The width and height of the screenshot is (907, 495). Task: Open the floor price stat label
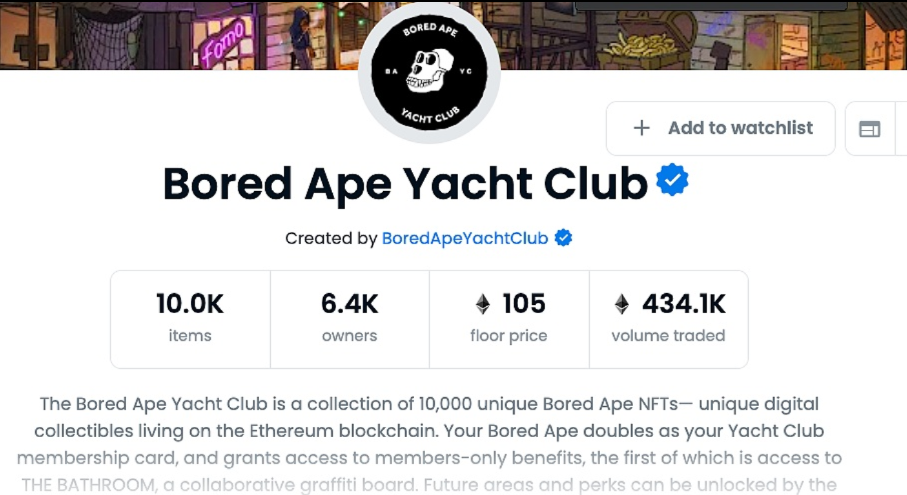point(508,336)
